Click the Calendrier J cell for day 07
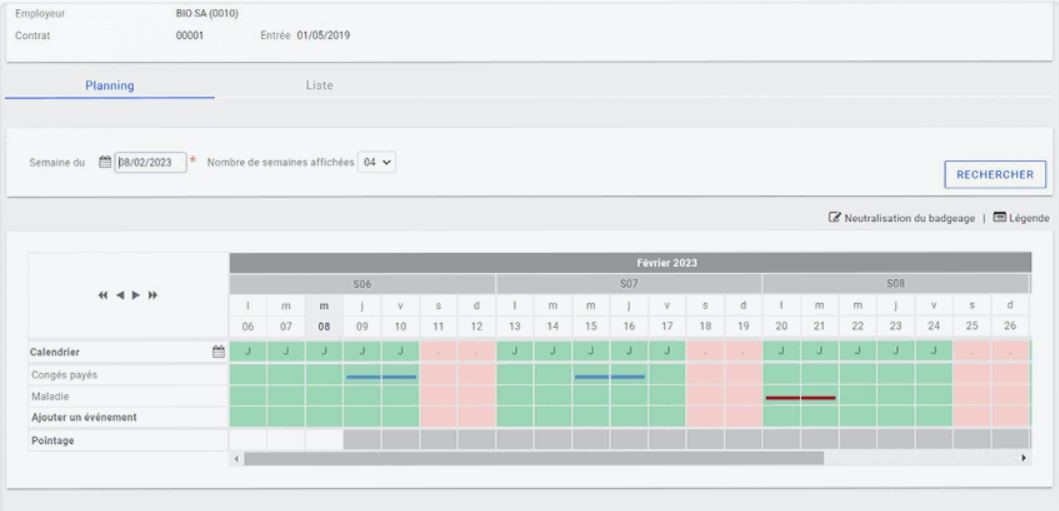Image resolution: width=1059 pixels, height=511 pixels. (x=286, y=352)
